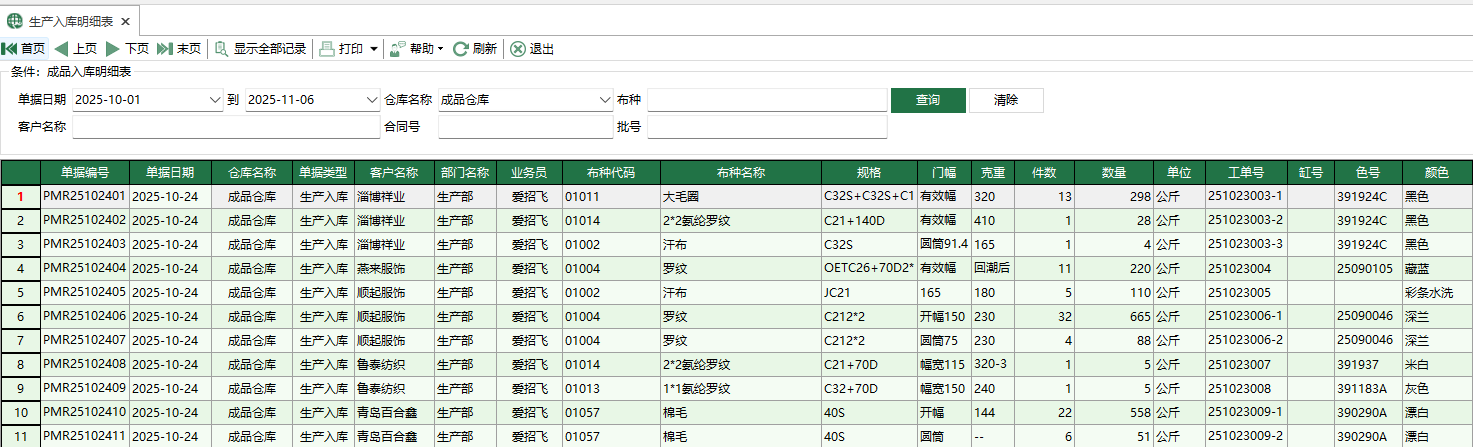Click customer cell 燕来服饰

394,268
